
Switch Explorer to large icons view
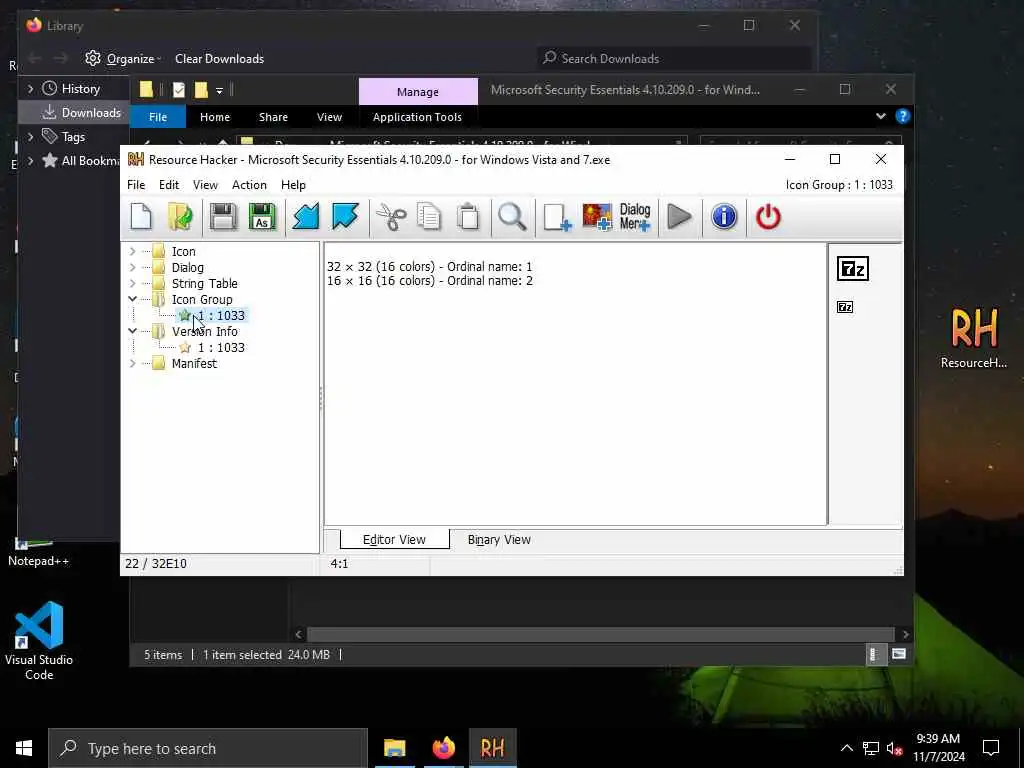[x=899, y=654]
